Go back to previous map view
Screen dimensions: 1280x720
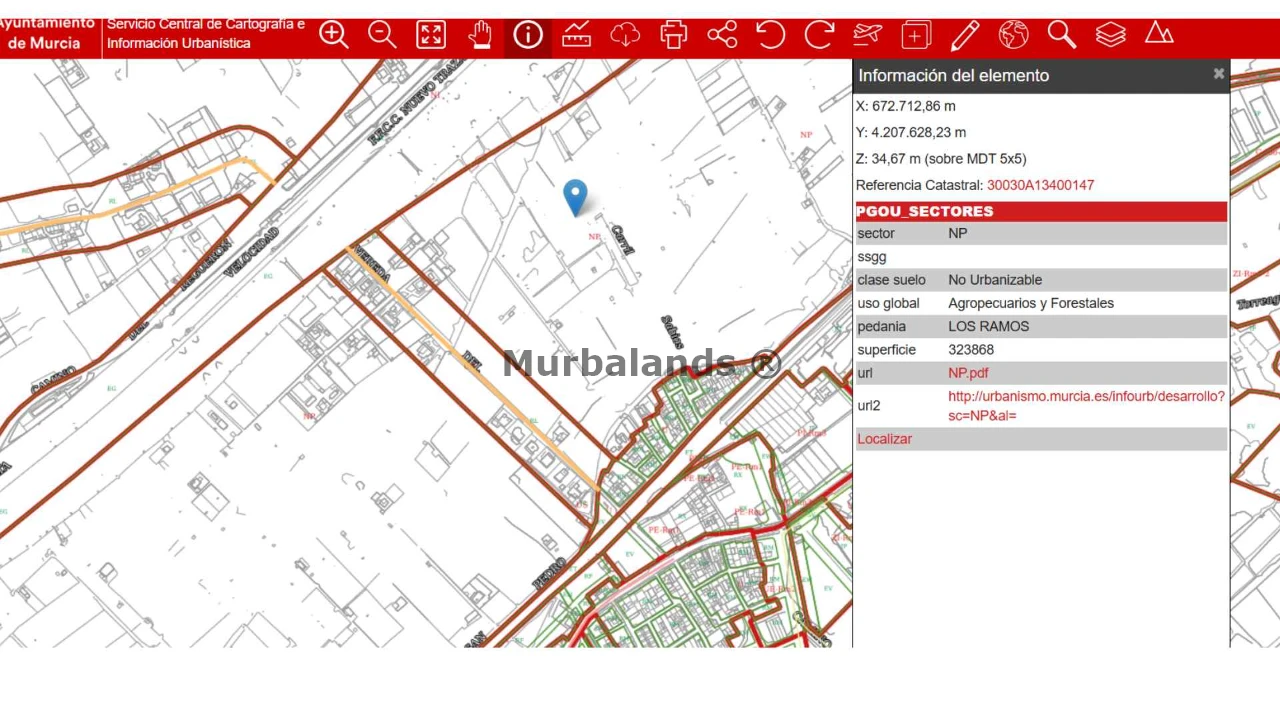(770, 35)
